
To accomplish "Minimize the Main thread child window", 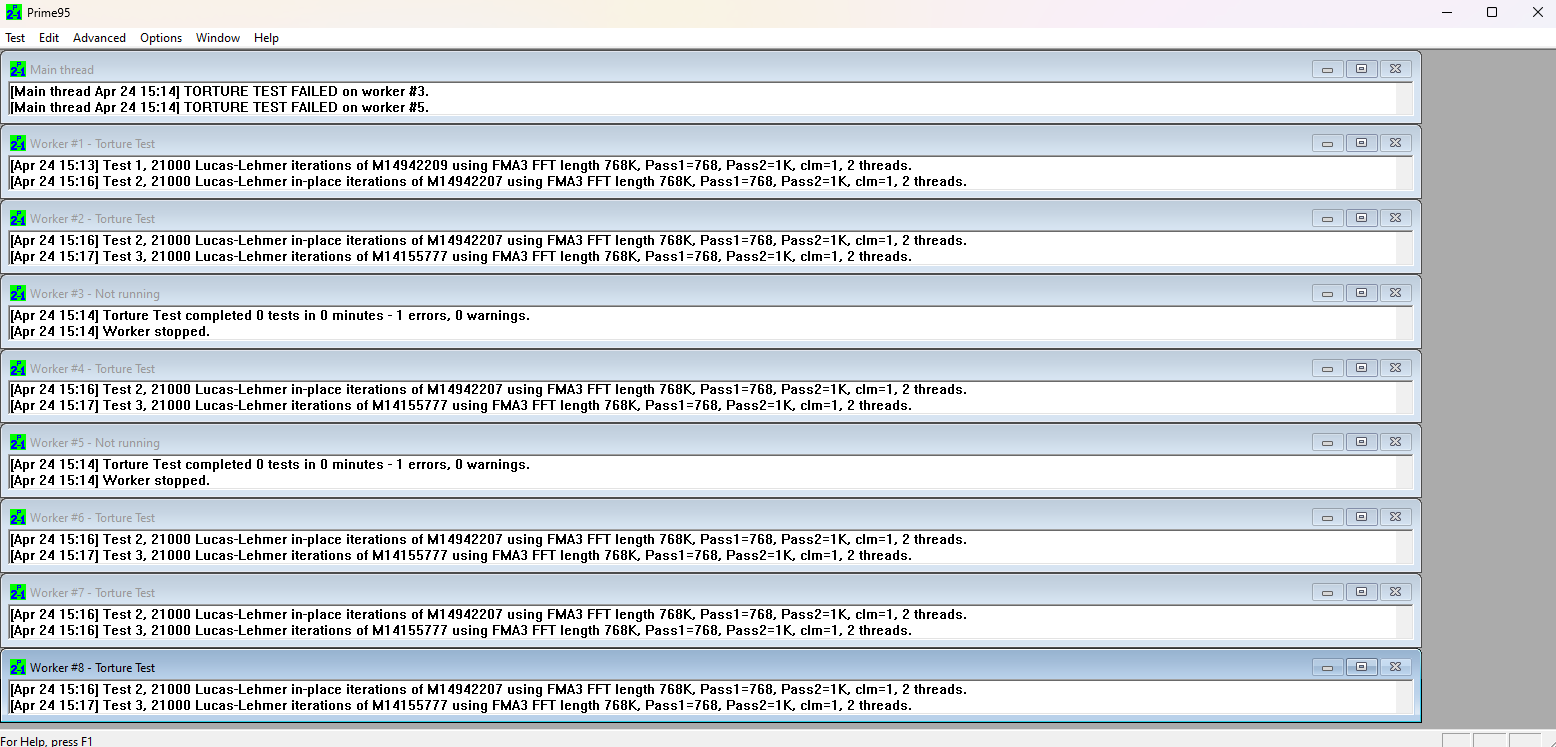I will (1328, 69).
